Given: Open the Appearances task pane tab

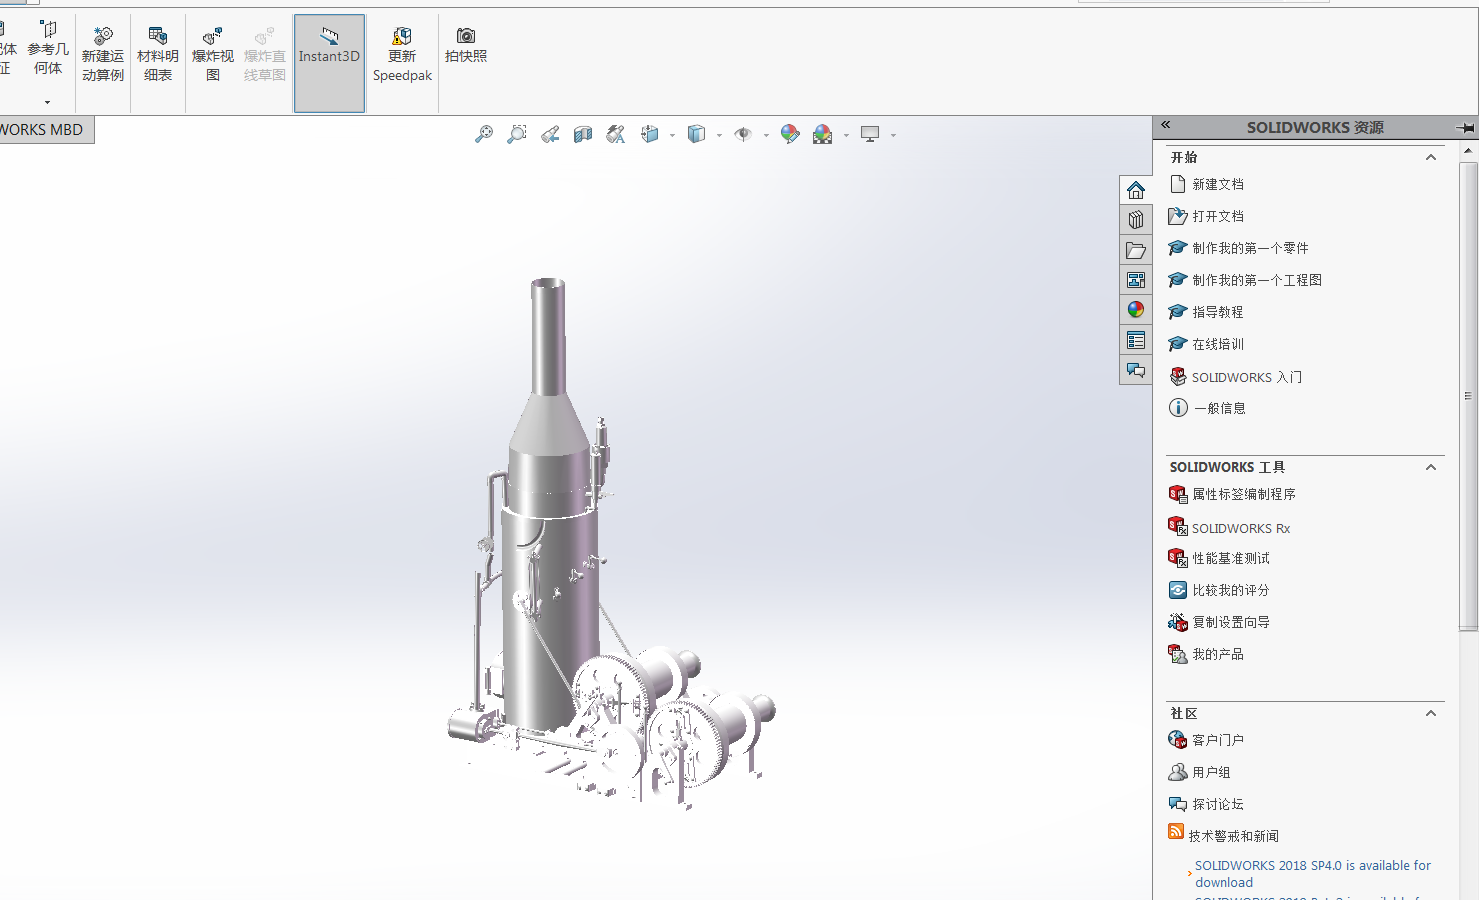Looking at the screenshot, I should pos(1136,310).
